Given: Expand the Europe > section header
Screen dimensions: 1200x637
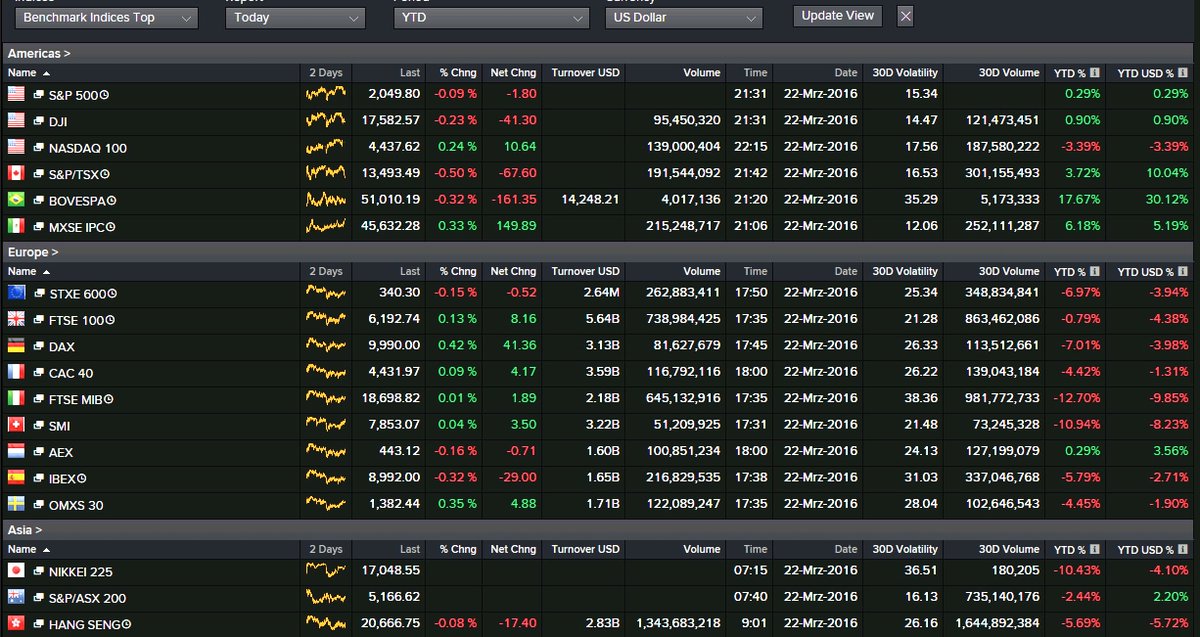Looking at the screenshot, I should coord(33,252).
